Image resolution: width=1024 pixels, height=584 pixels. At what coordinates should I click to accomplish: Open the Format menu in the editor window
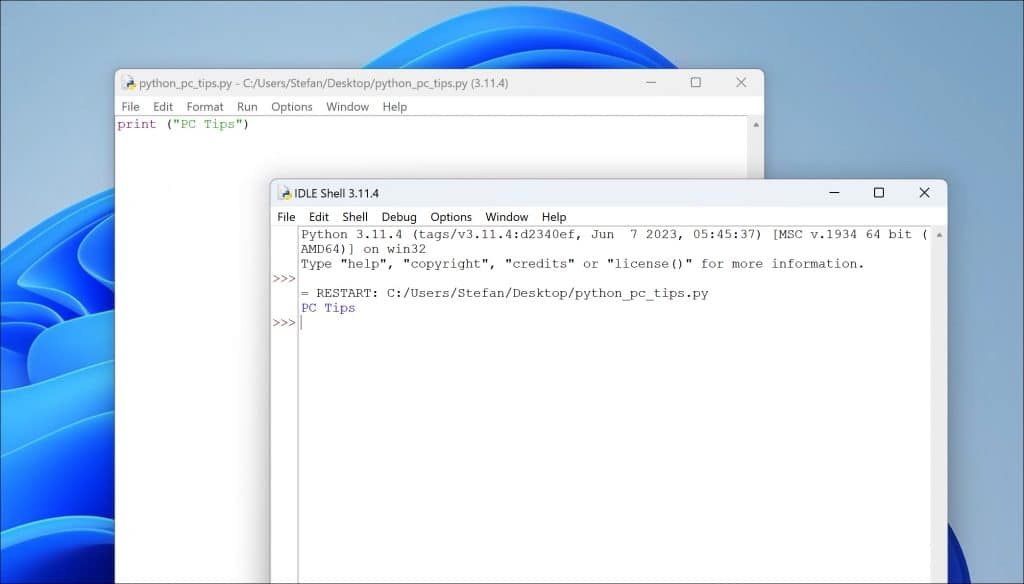(204, 106)
